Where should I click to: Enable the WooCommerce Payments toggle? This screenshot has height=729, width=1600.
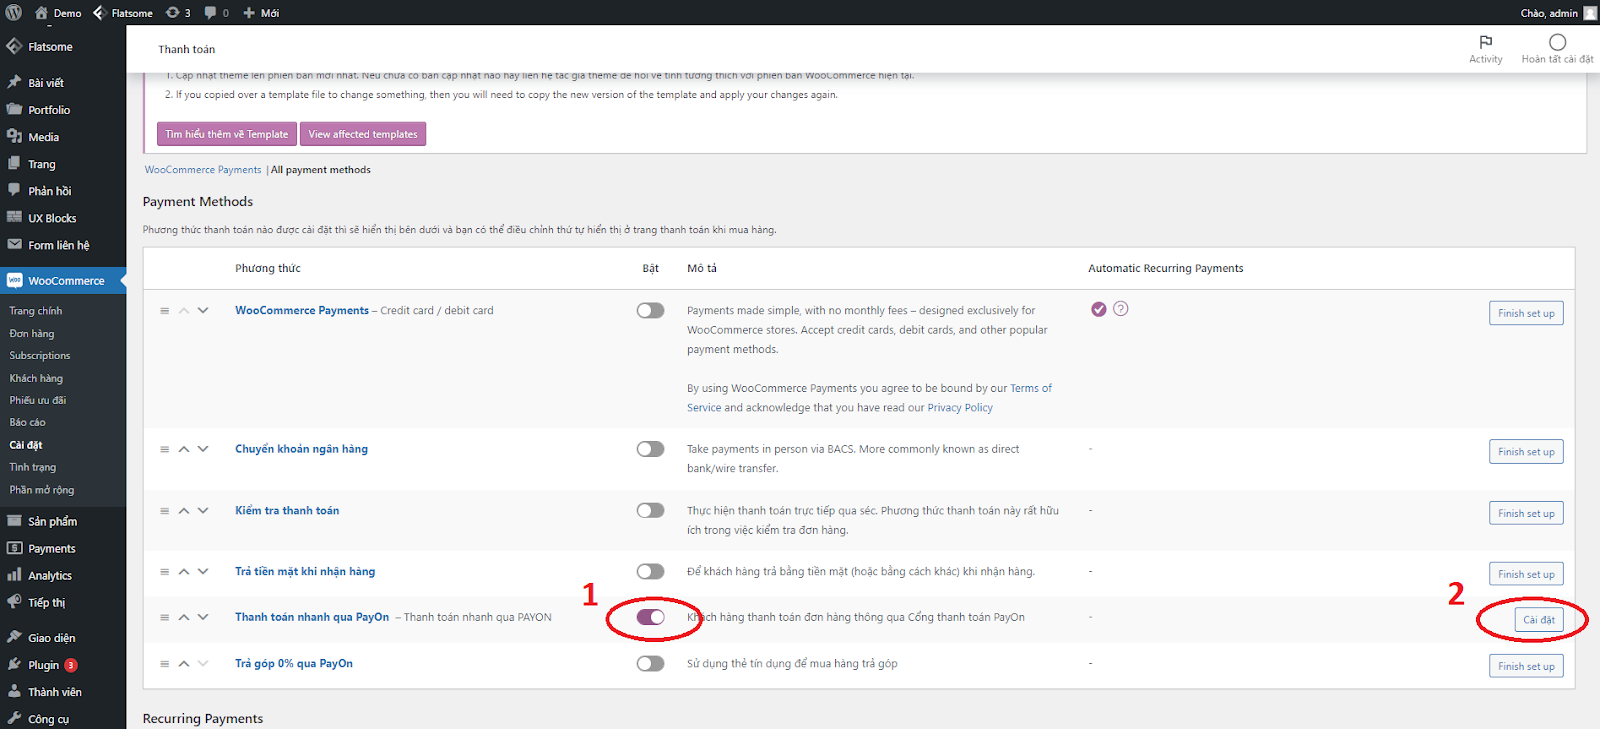650,311
